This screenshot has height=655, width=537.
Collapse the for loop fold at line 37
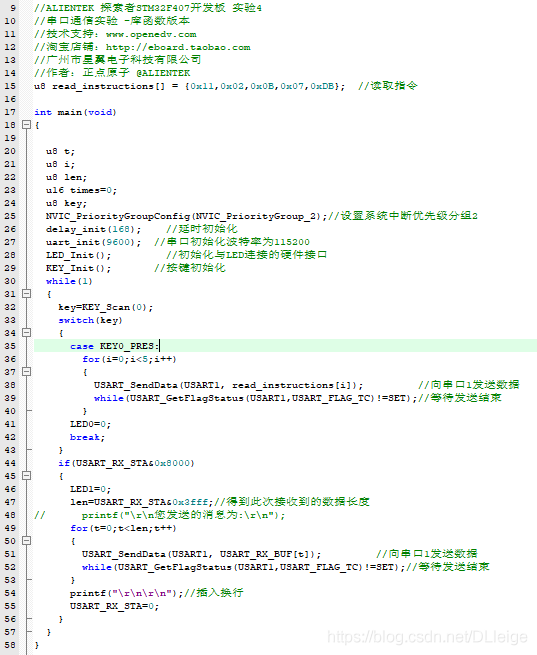point(26,371)
